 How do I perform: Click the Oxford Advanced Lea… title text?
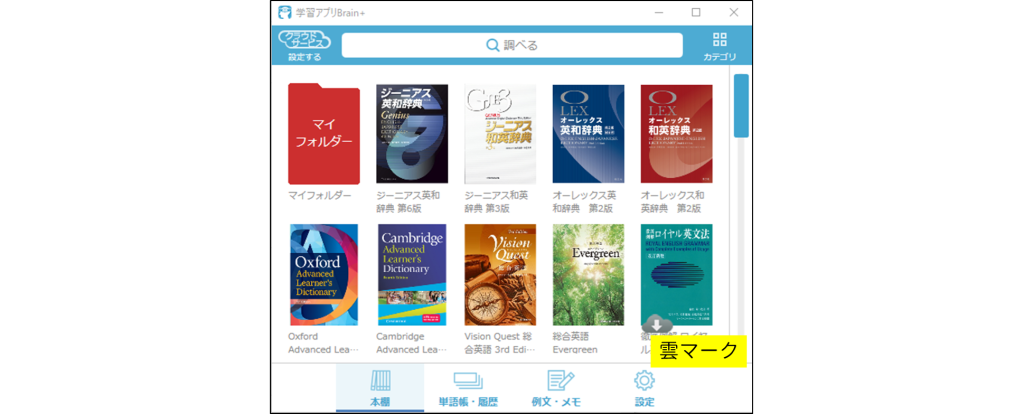tap(323, 343)
